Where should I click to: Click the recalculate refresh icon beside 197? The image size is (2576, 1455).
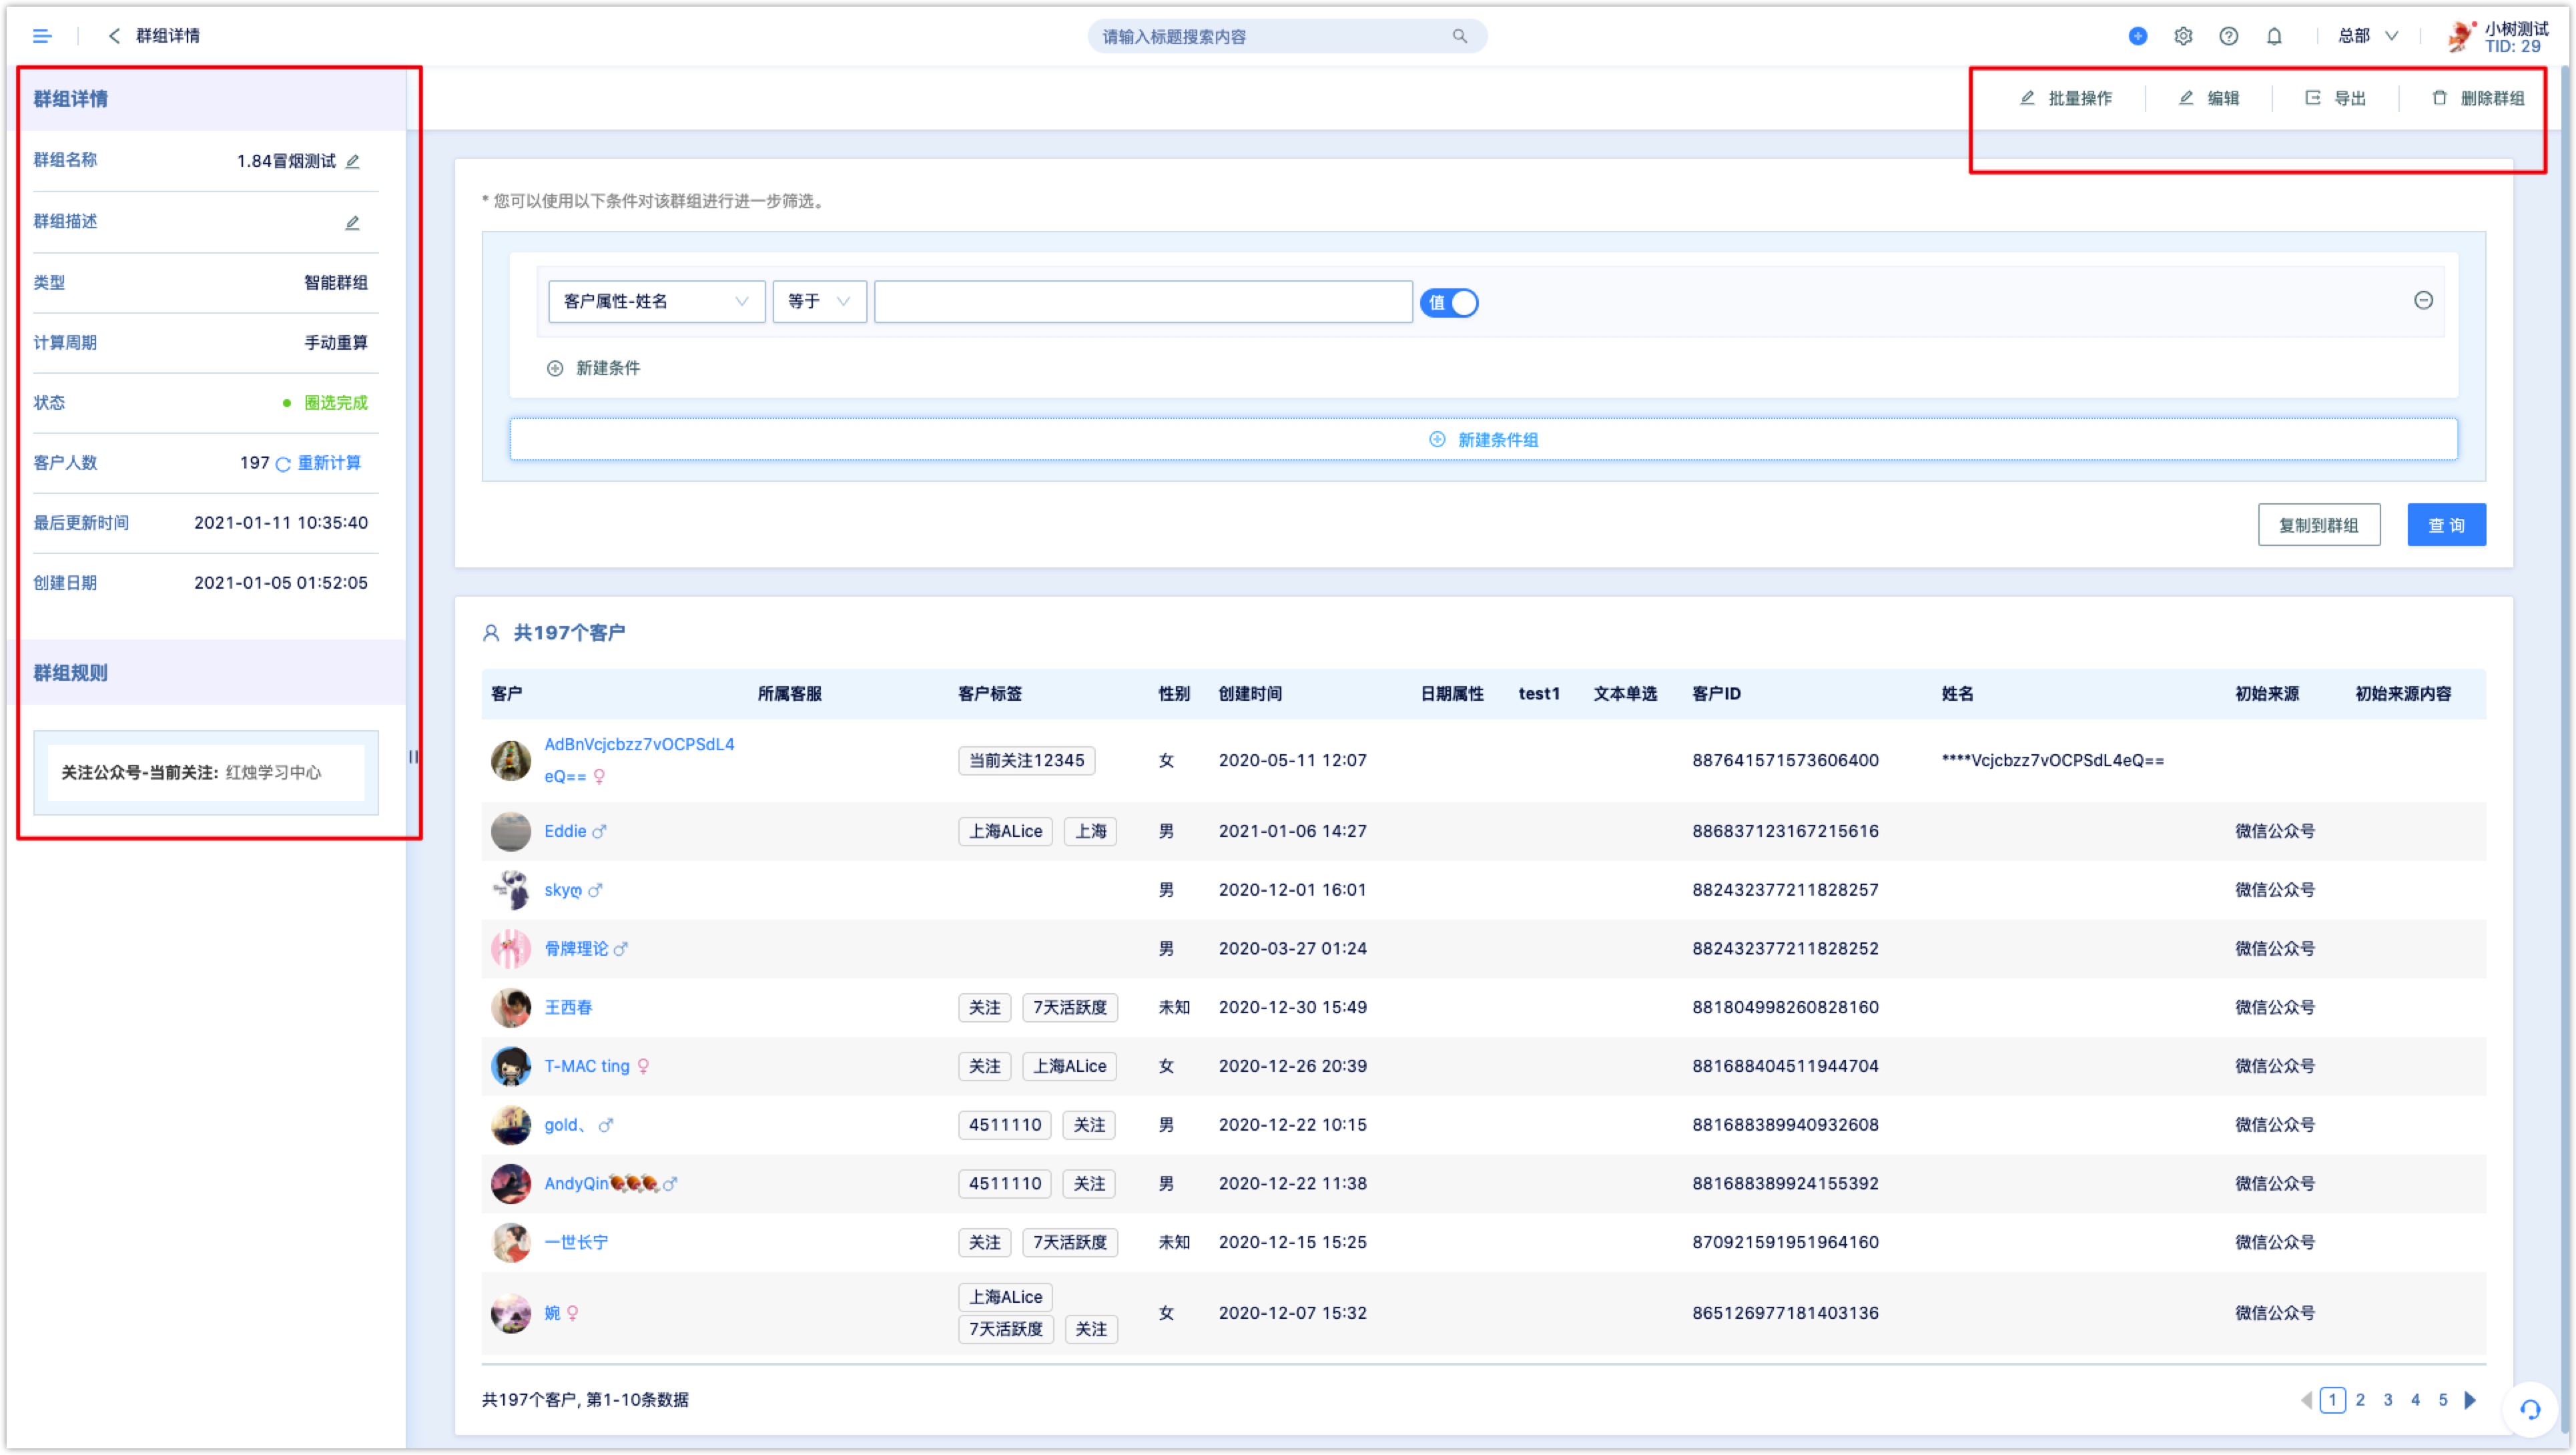[x=283, y=464]
